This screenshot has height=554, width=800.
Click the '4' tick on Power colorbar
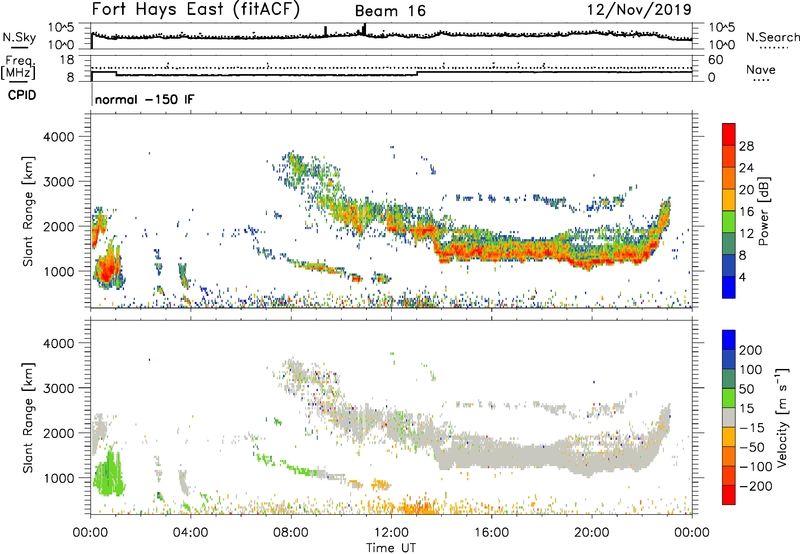coord(743,277)
